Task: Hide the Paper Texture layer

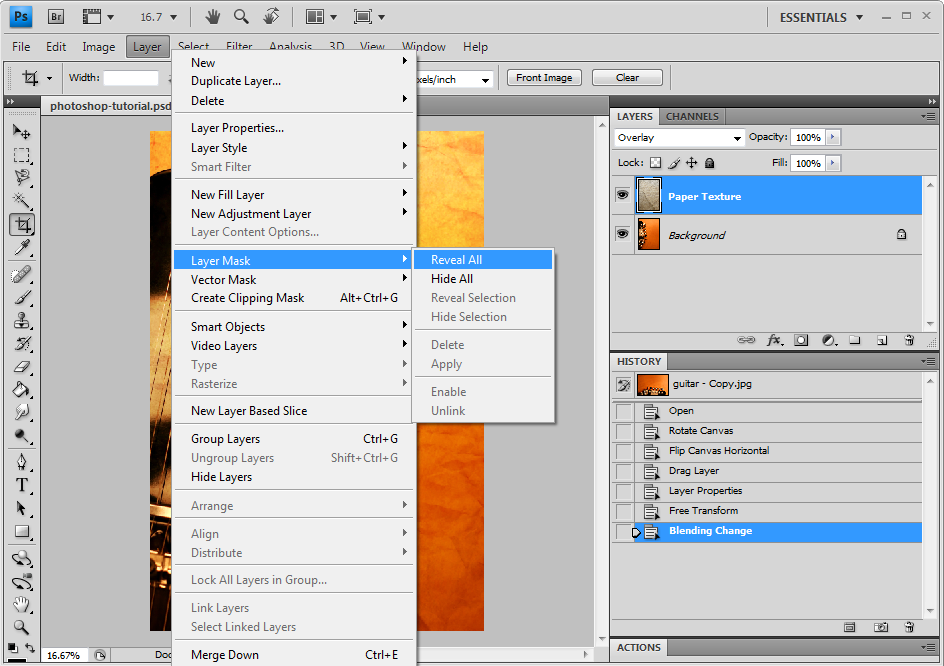Action: [x=622, y=196]
